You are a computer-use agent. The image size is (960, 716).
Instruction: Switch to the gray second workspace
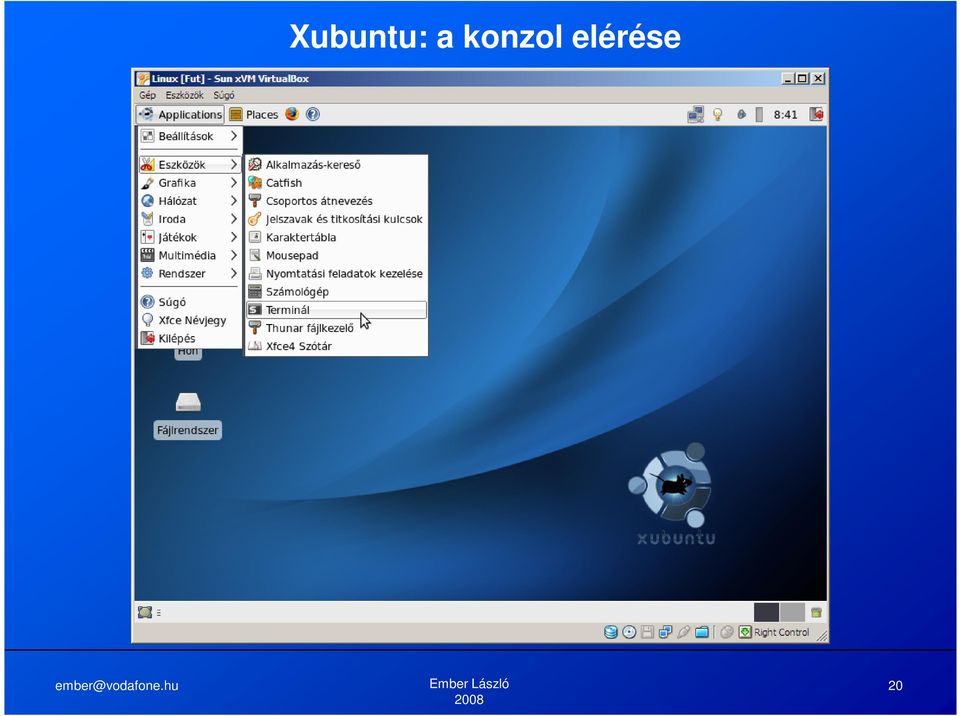pos(792,612)
